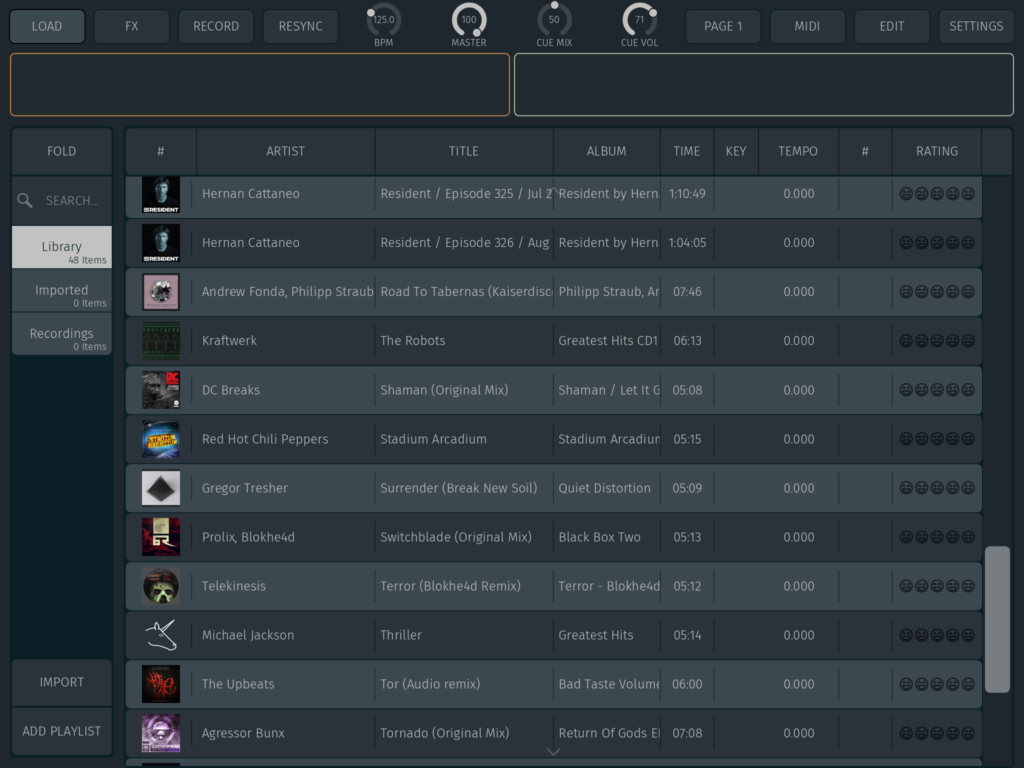Toggle the FX panel button

pos(132,26)
